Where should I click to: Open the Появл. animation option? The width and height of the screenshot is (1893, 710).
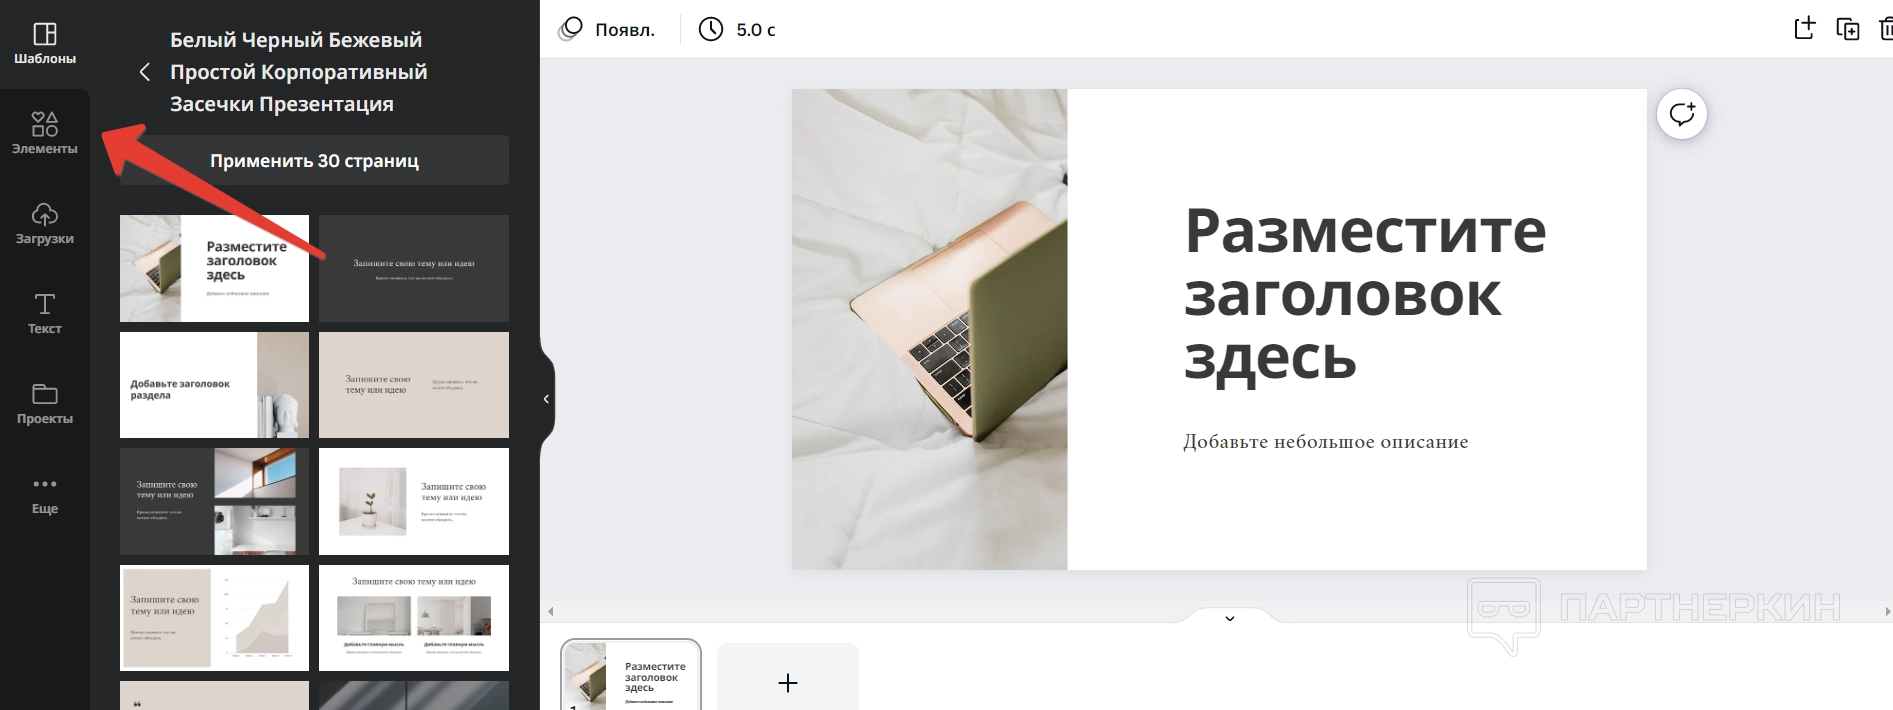pos(625,30)
